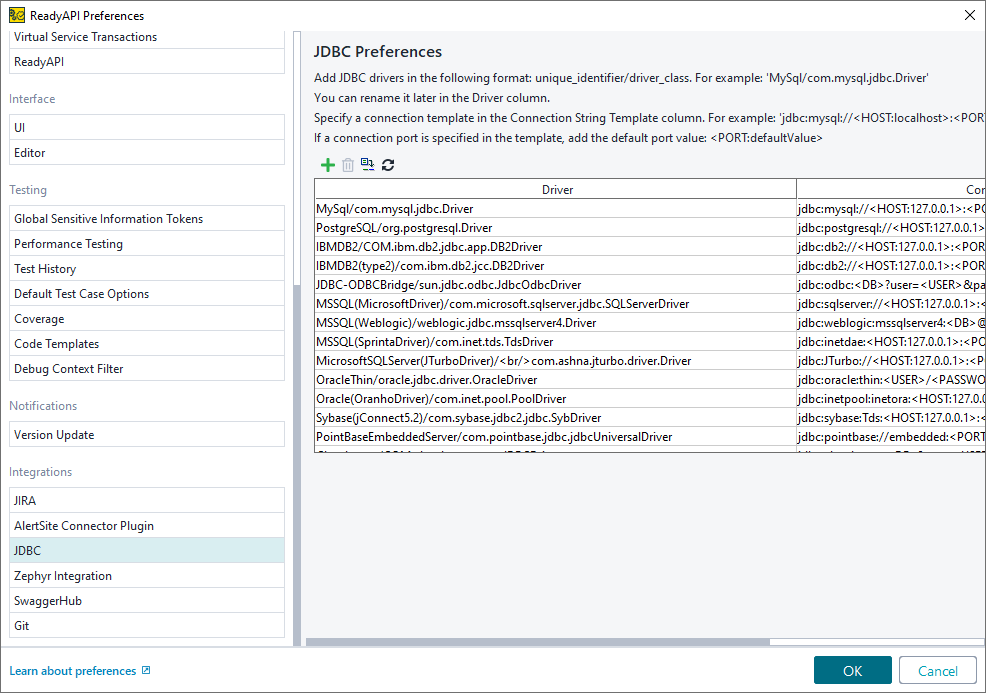
Task: Open the Code Templates section
Action: tap(146, 343)
